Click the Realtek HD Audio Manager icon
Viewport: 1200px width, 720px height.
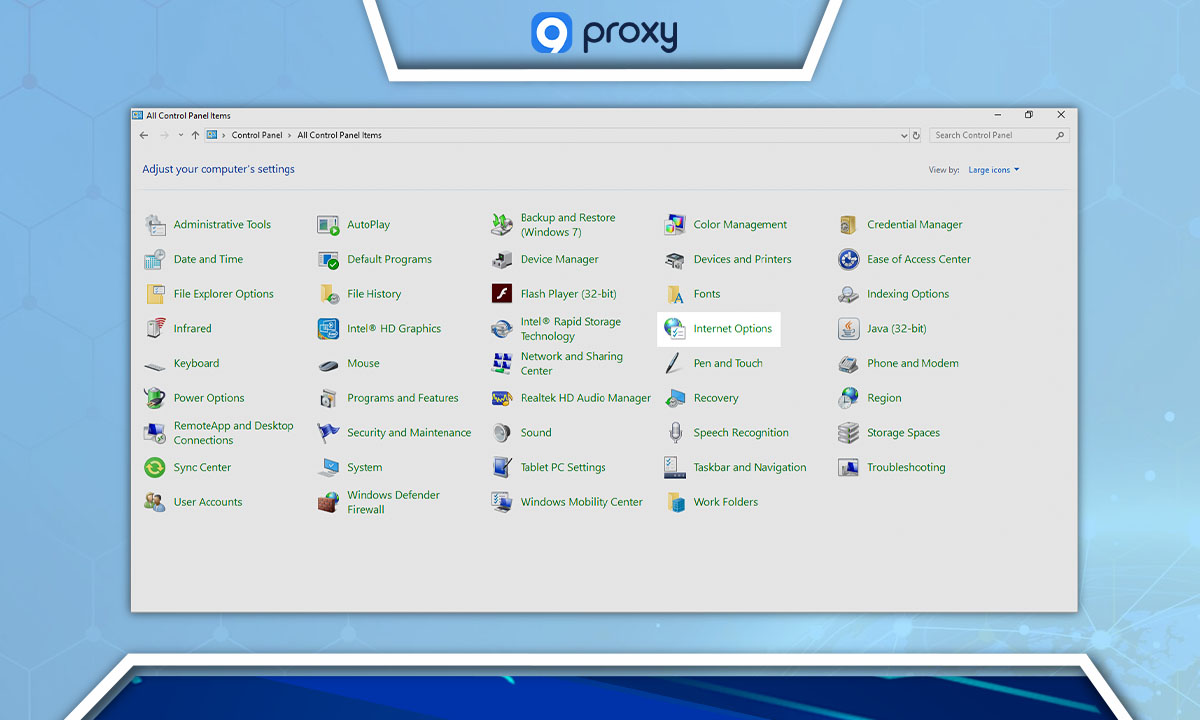click(502, 398)
